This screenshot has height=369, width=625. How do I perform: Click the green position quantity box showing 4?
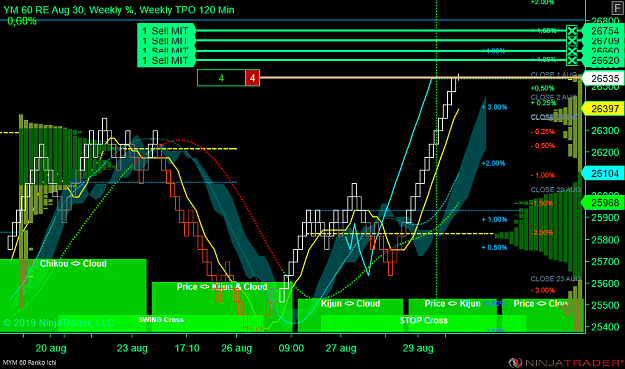pyautogui.click(x=221, y=78)
